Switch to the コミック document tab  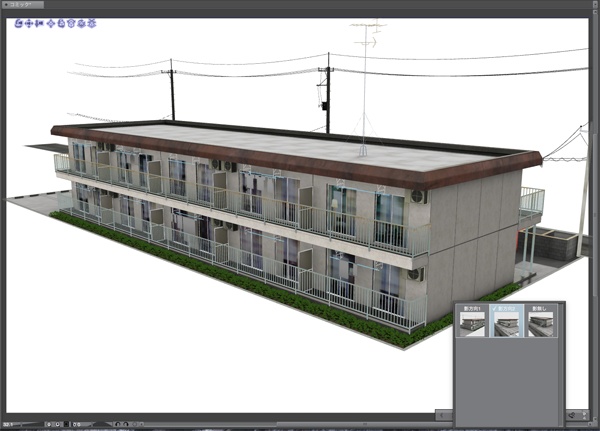tap(23, 5)
